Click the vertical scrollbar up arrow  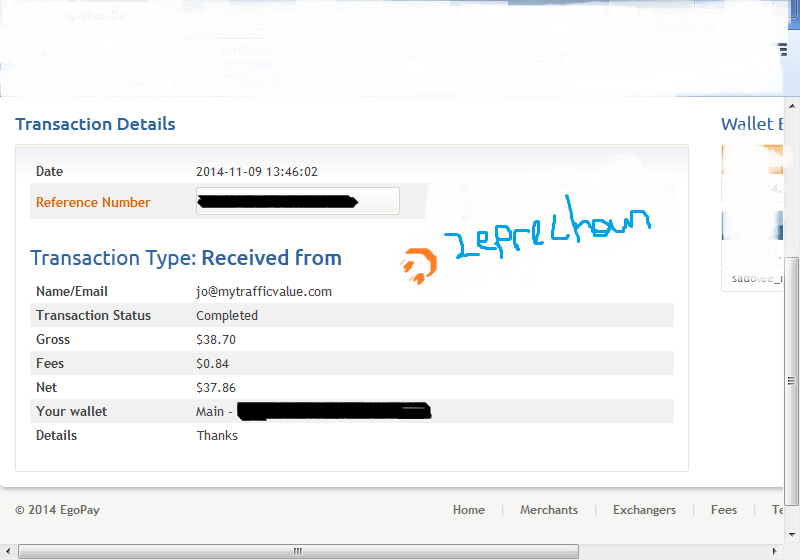[x=791, y=106]
